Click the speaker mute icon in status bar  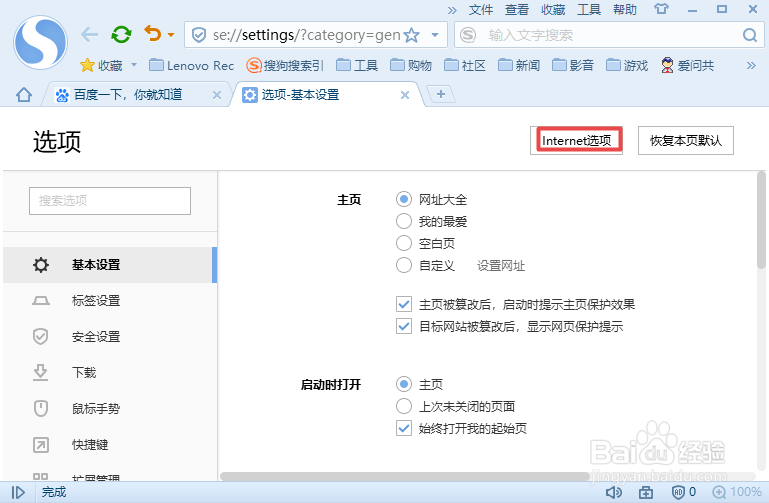pos(614,492)
